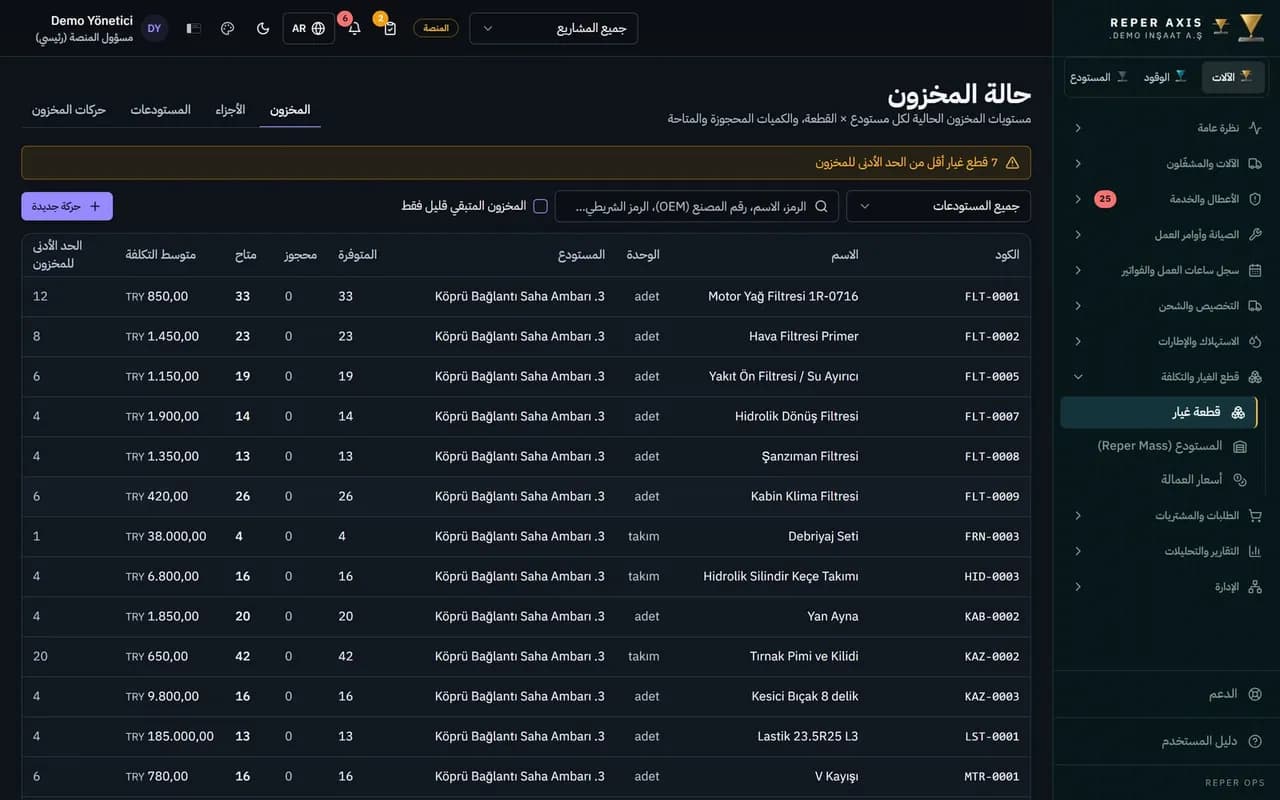
Task: Expand الصيانة وأوامر العمل section
Action: [1166, 234]
